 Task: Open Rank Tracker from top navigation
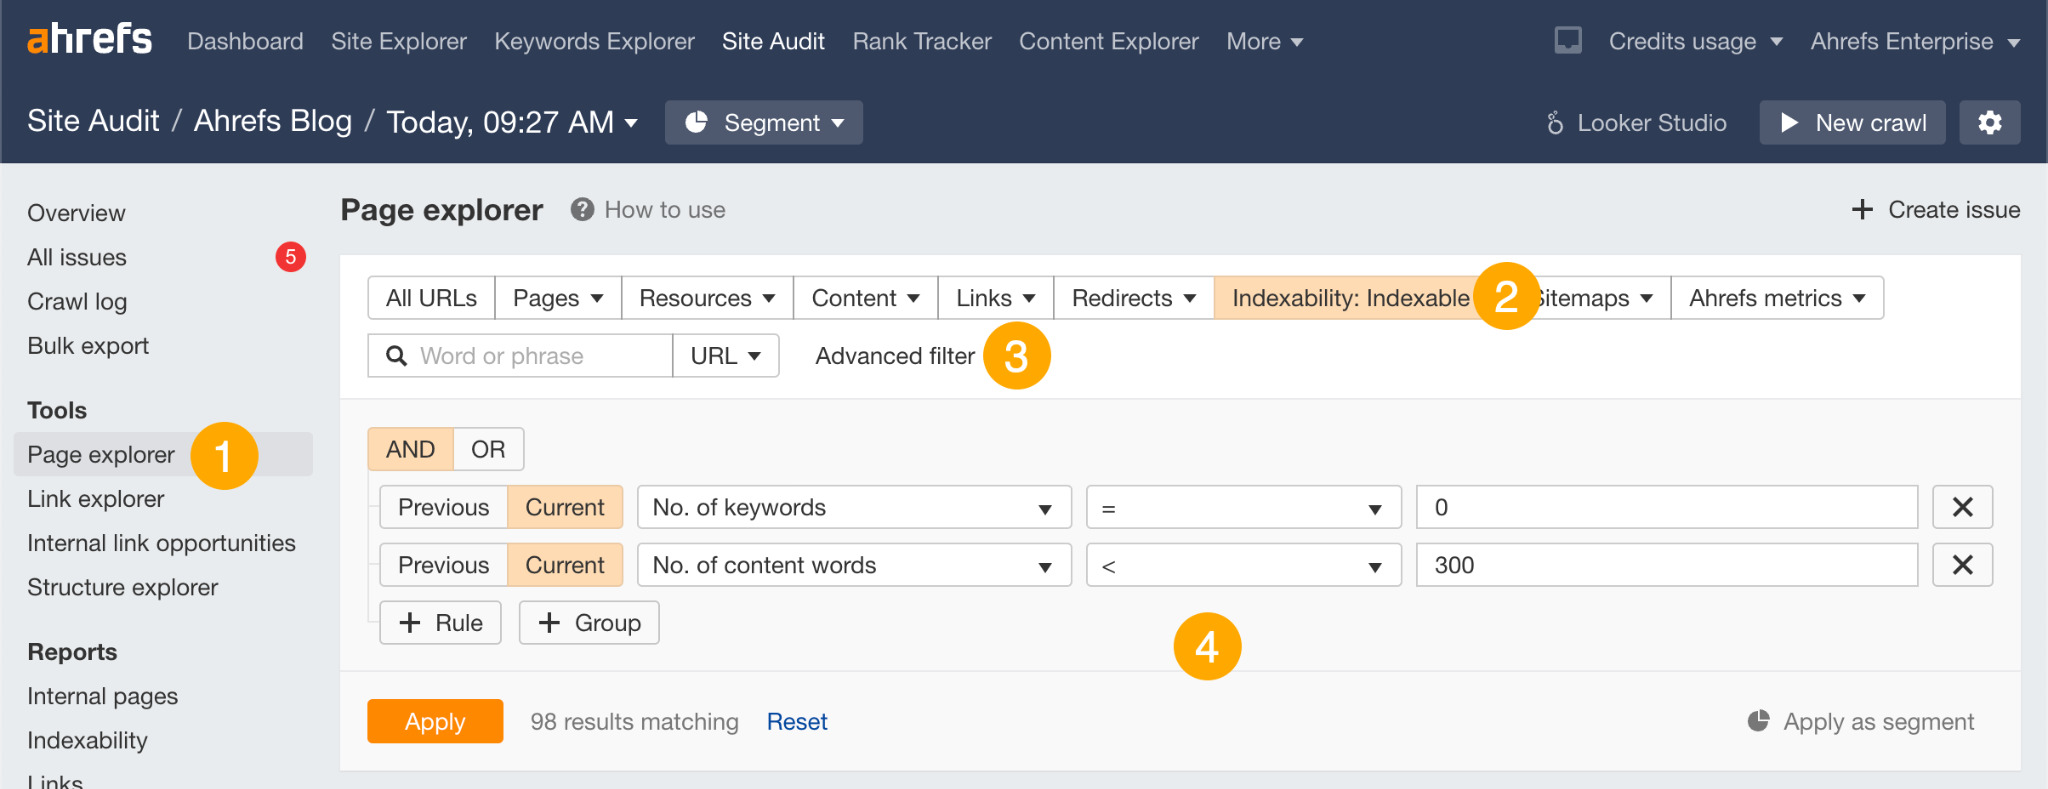922,41
